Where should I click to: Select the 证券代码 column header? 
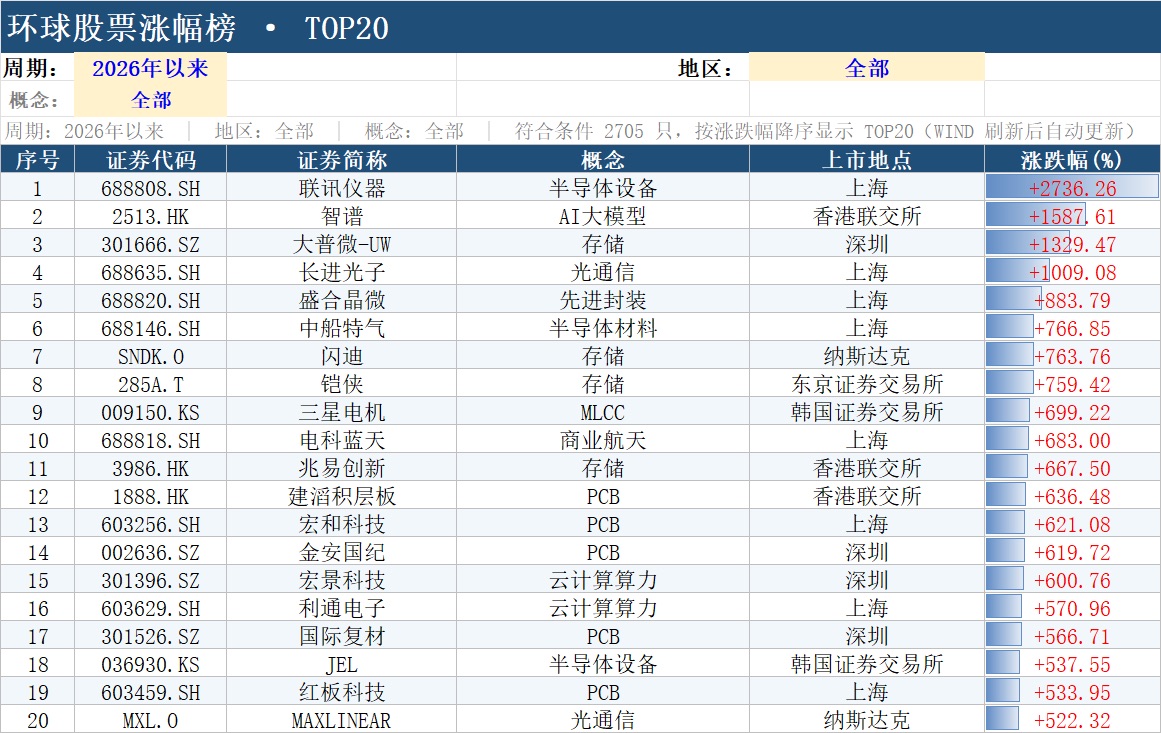(x=150, y=159)
